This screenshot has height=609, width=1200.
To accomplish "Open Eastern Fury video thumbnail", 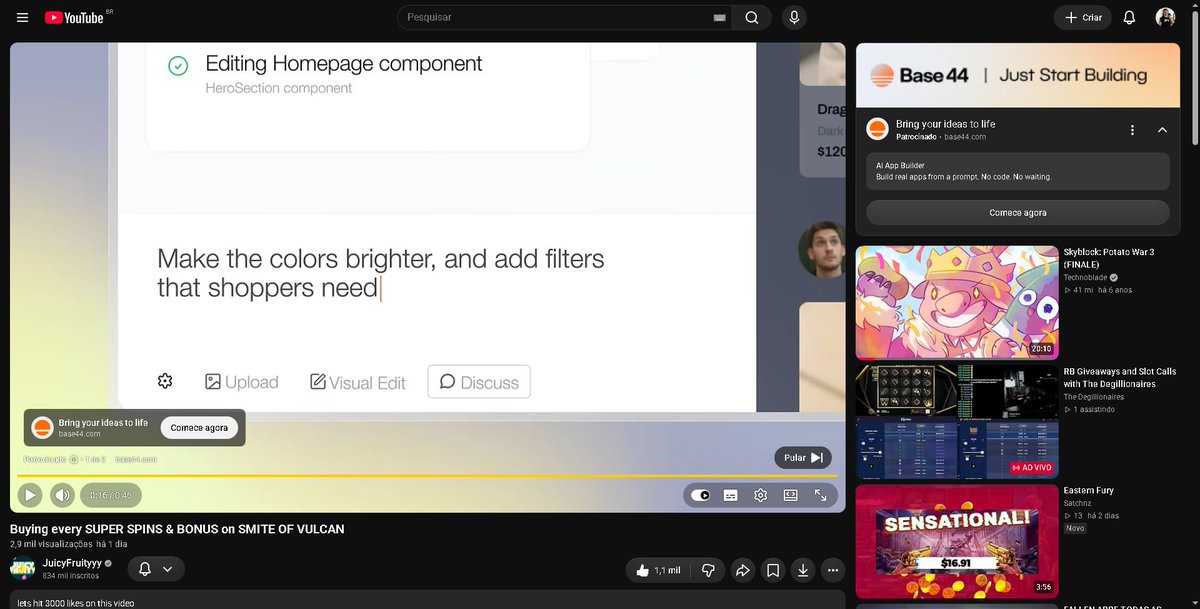I will [x=957, y=541].
